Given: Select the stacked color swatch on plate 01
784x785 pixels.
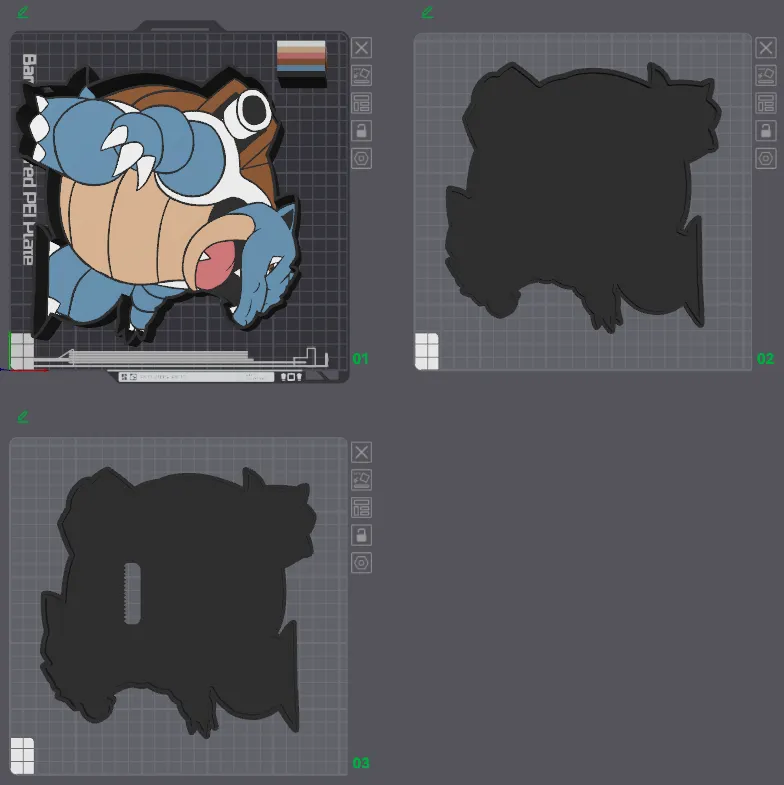Looking at the screenshot, I should 301,64.
